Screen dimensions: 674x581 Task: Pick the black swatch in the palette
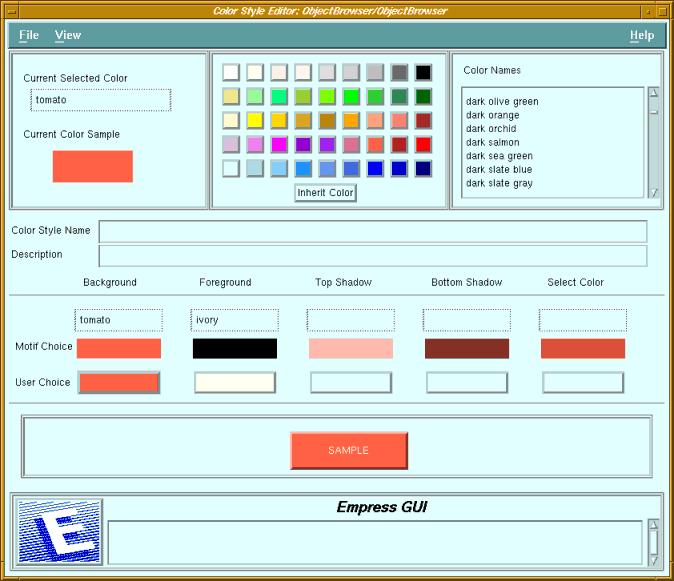423,73
